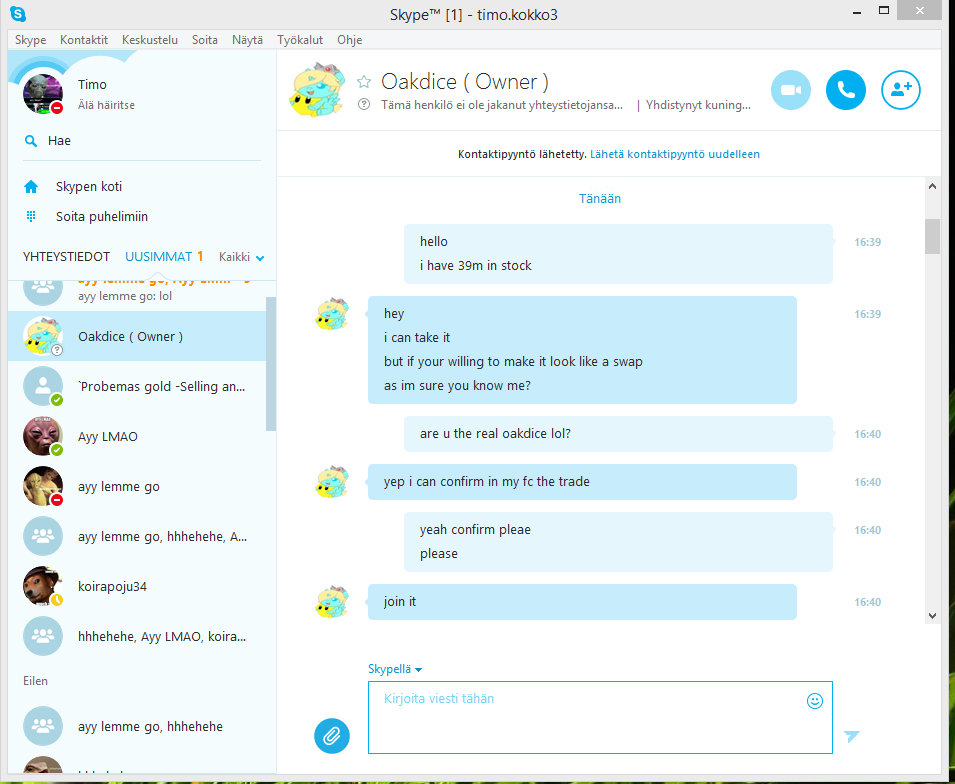955x784 pixels.
Task: Open Kontaktit menu
Action: coord(84,40)
